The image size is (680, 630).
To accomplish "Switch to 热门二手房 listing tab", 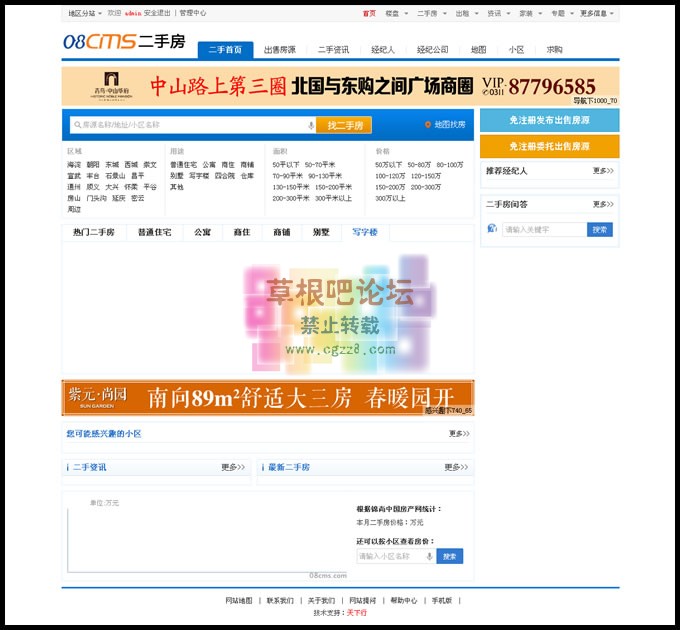I will pos(94,232).
